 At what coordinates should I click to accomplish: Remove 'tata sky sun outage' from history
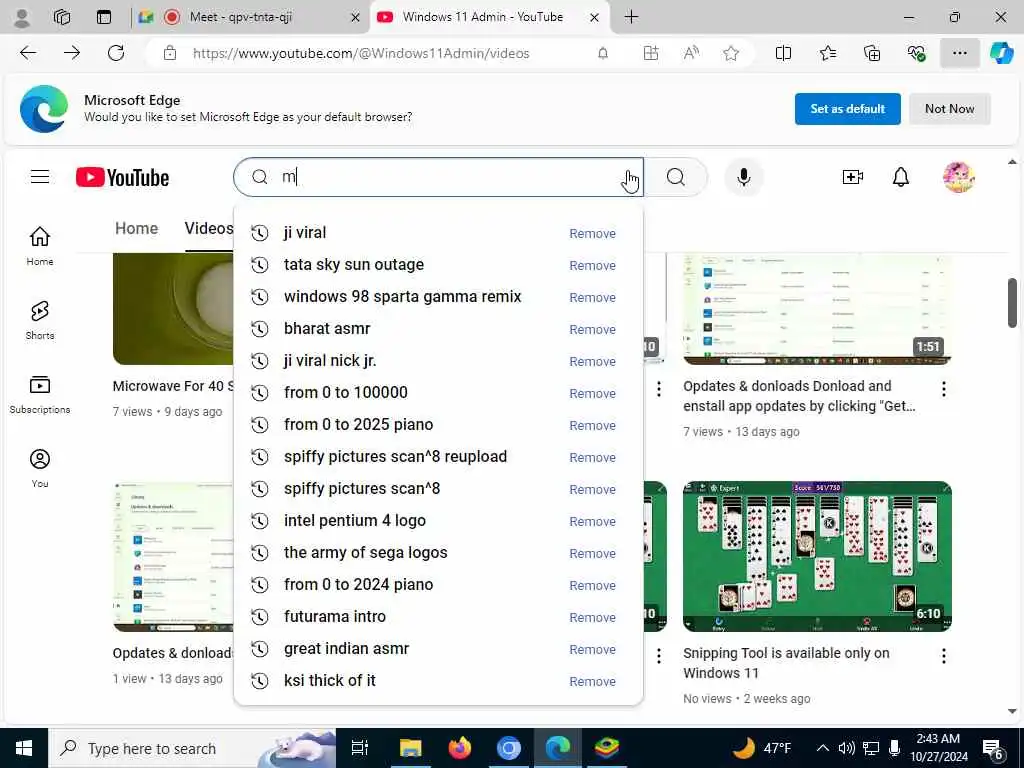coord(592,265)
